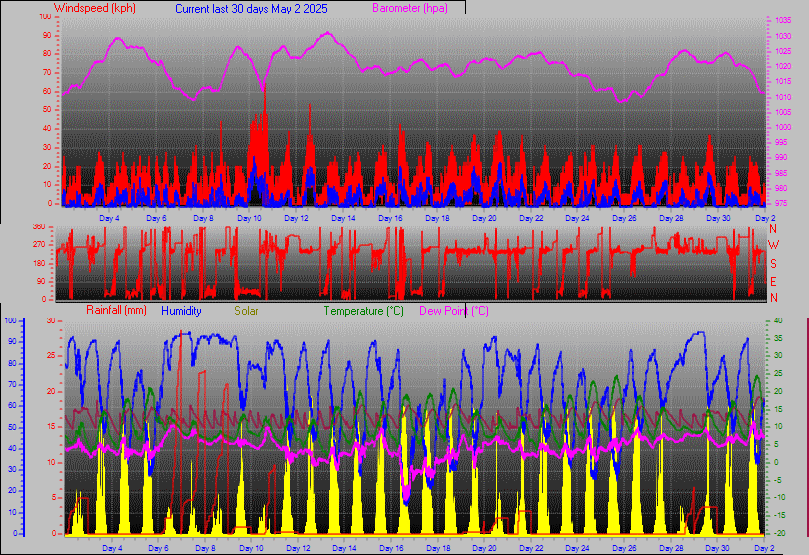Select '-5' on the green temperature axis
809x555 pixels.
(776, 480)
